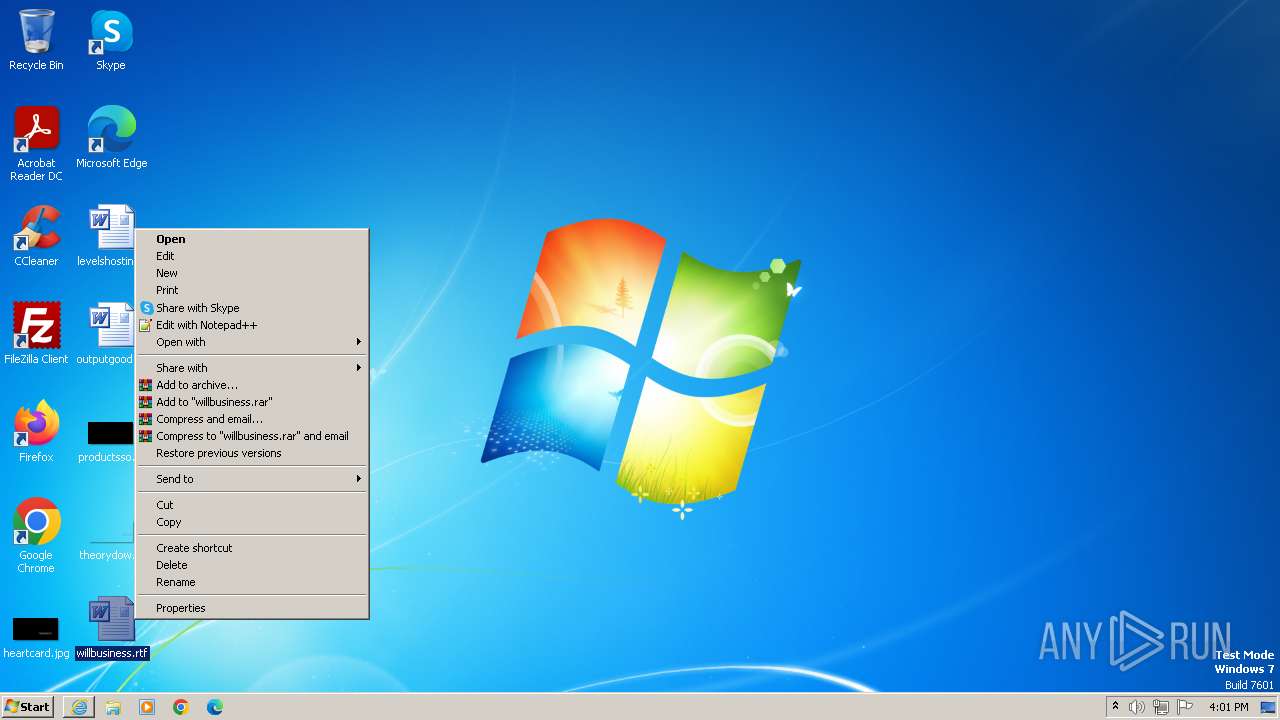Open Properties from the context menu
The image size is (1280, 720).
click(252, 608)
